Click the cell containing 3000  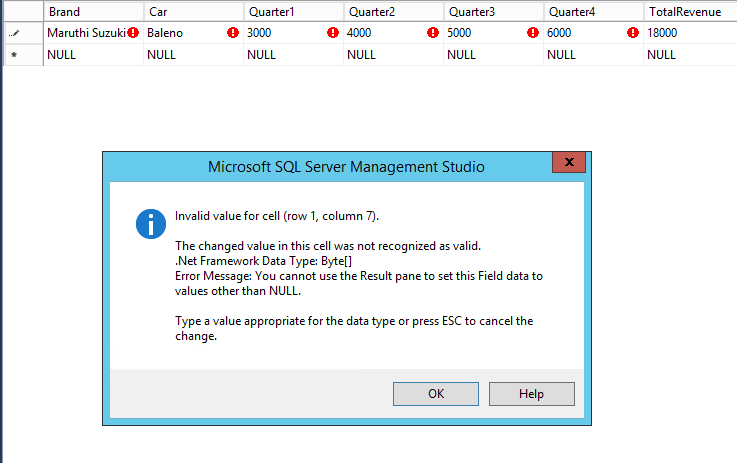coord(294,33)
